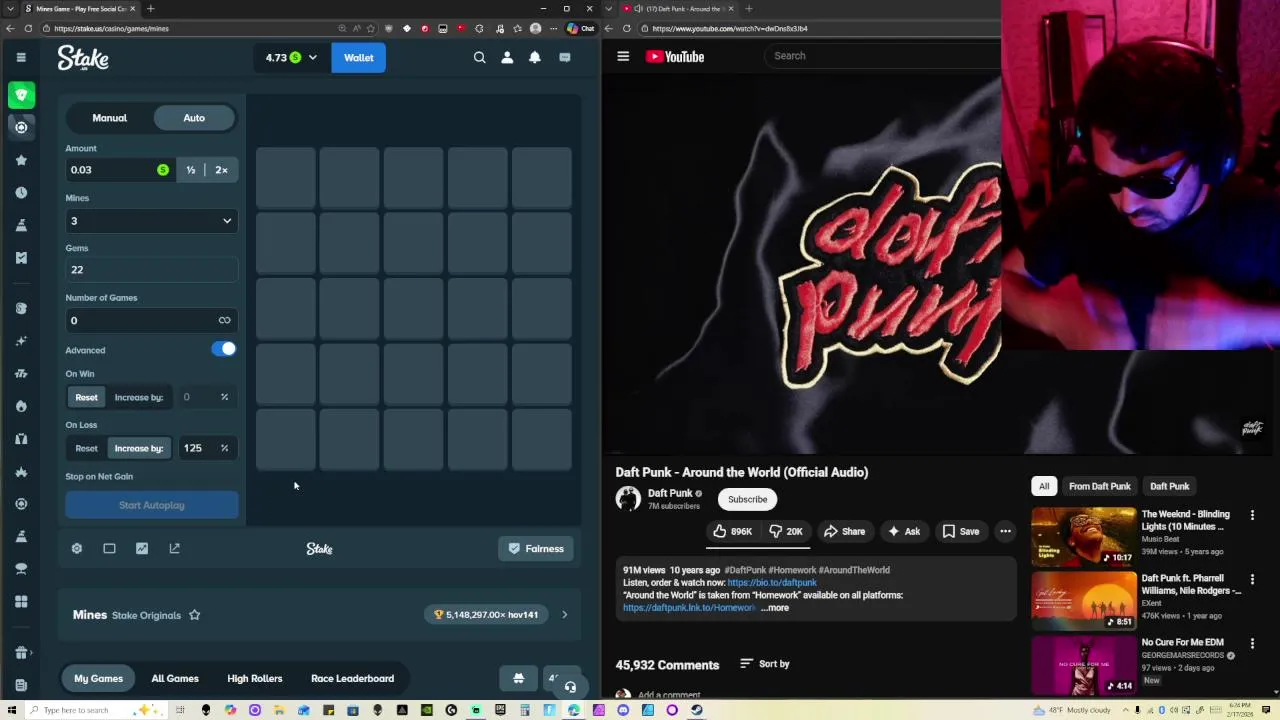Open High Rollers tab

(x=255, y=678)
